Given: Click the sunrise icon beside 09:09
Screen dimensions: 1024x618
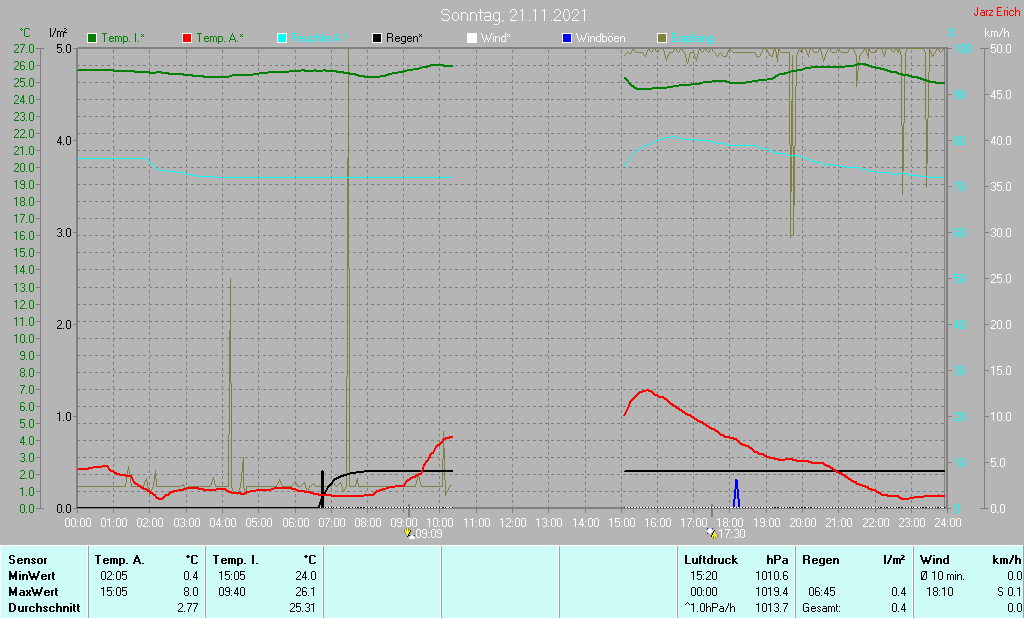Looking at the screenshot, I should [409, 534].
